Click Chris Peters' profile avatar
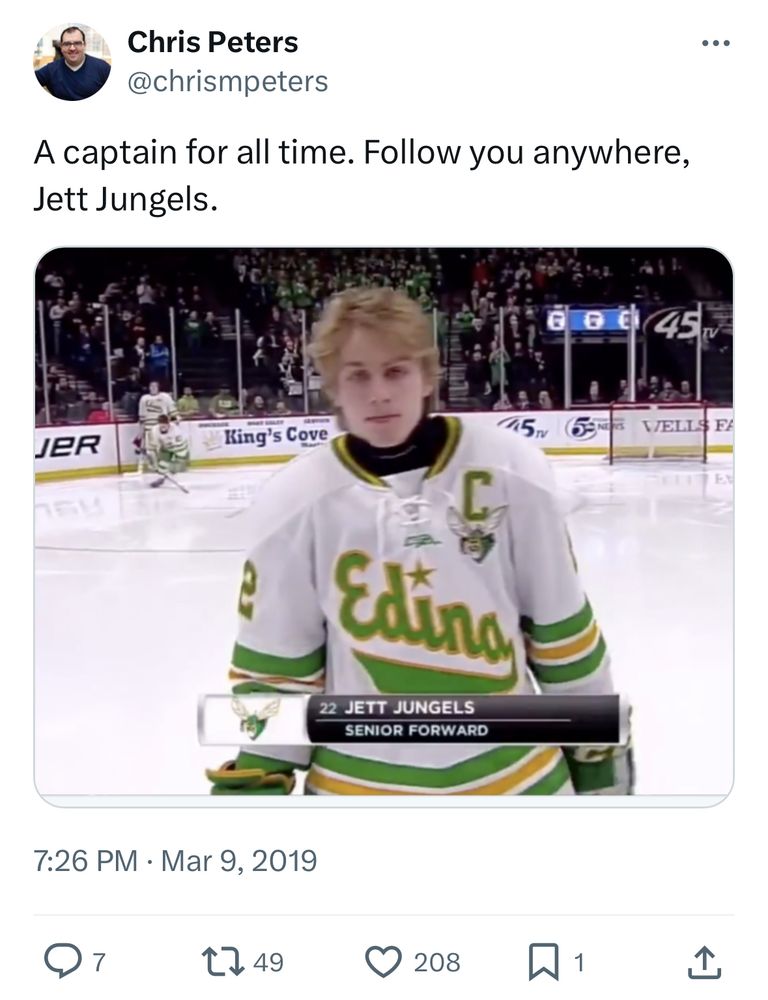 click(x=72, y=62)
